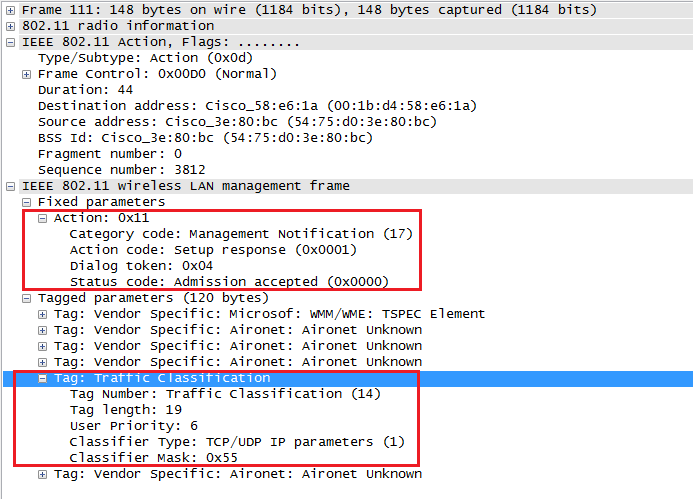Image resolution: width=693 pixels, height=499 pixels.
Task: Expand the last Aironet Unknown tag
Action: click(x=43, y=474)
